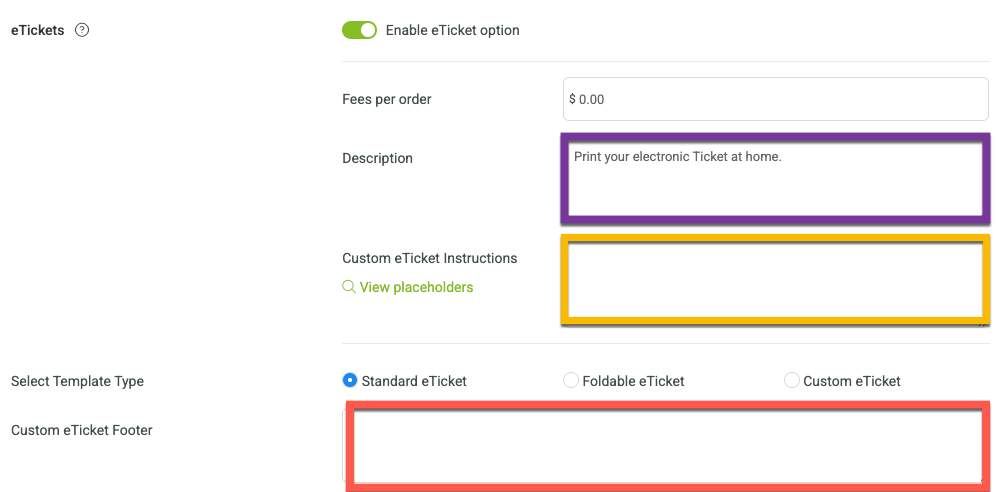Click the Custom eTicket Instructions resize handle
Viewport: 1002px width, 492px height.
tap(983, 325)
